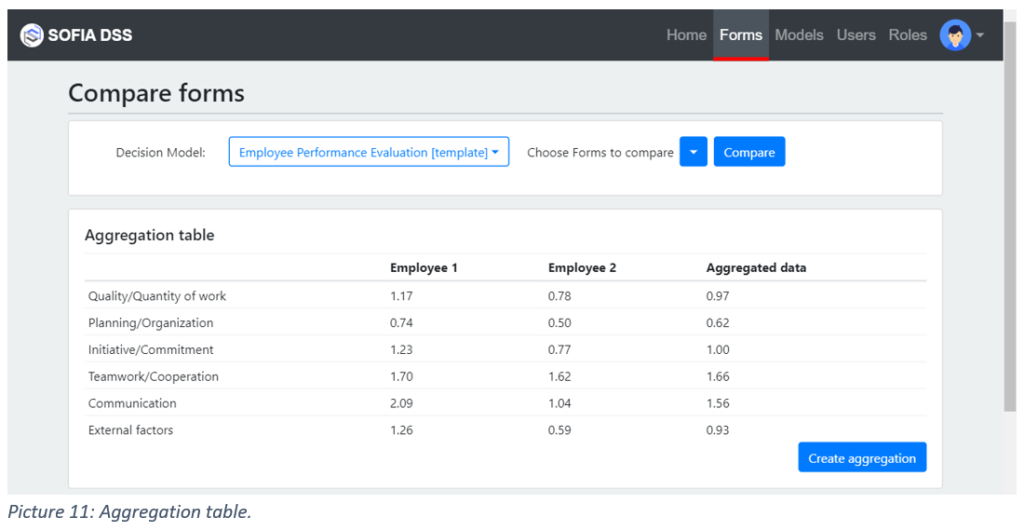Click the Compare button
This screenshot has width=1024, height=531.
[749, 152]
